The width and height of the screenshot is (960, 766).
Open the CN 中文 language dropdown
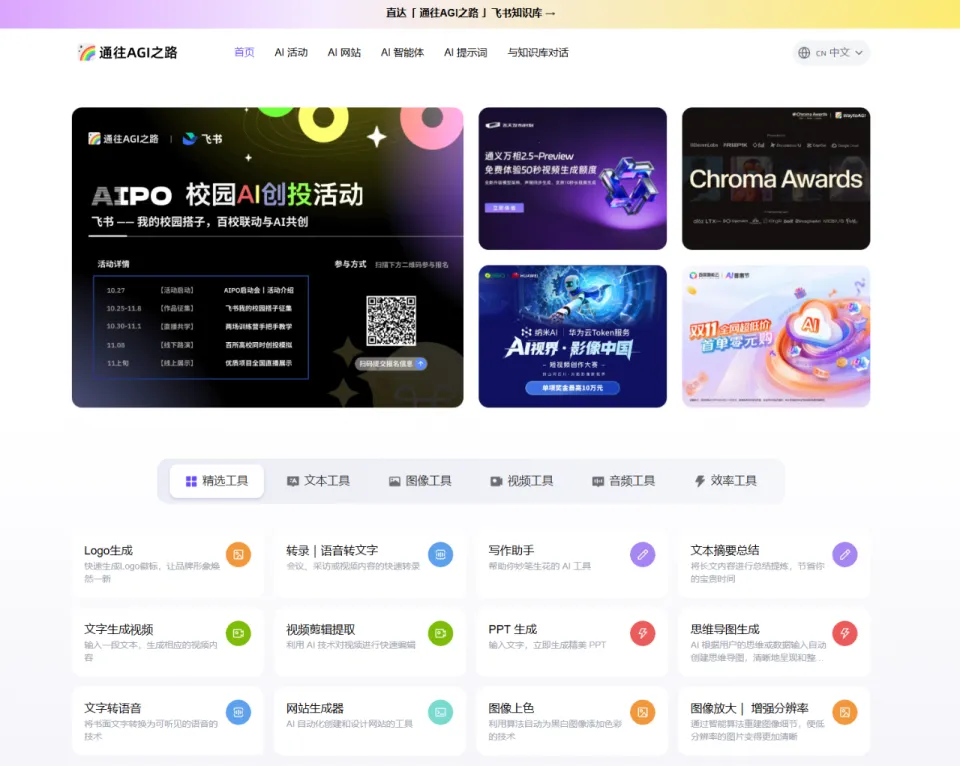833,53
